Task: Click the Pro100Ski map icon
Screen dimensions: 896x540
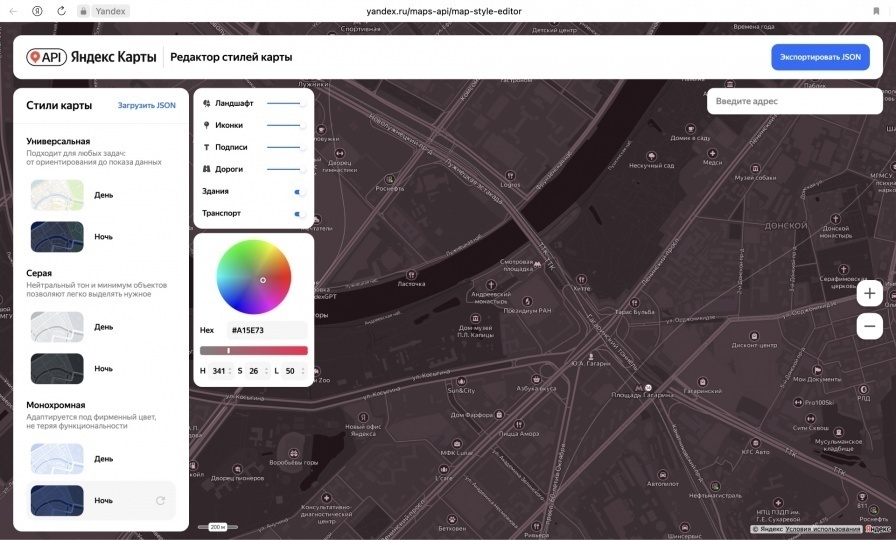Action: (x=798, y=402)
